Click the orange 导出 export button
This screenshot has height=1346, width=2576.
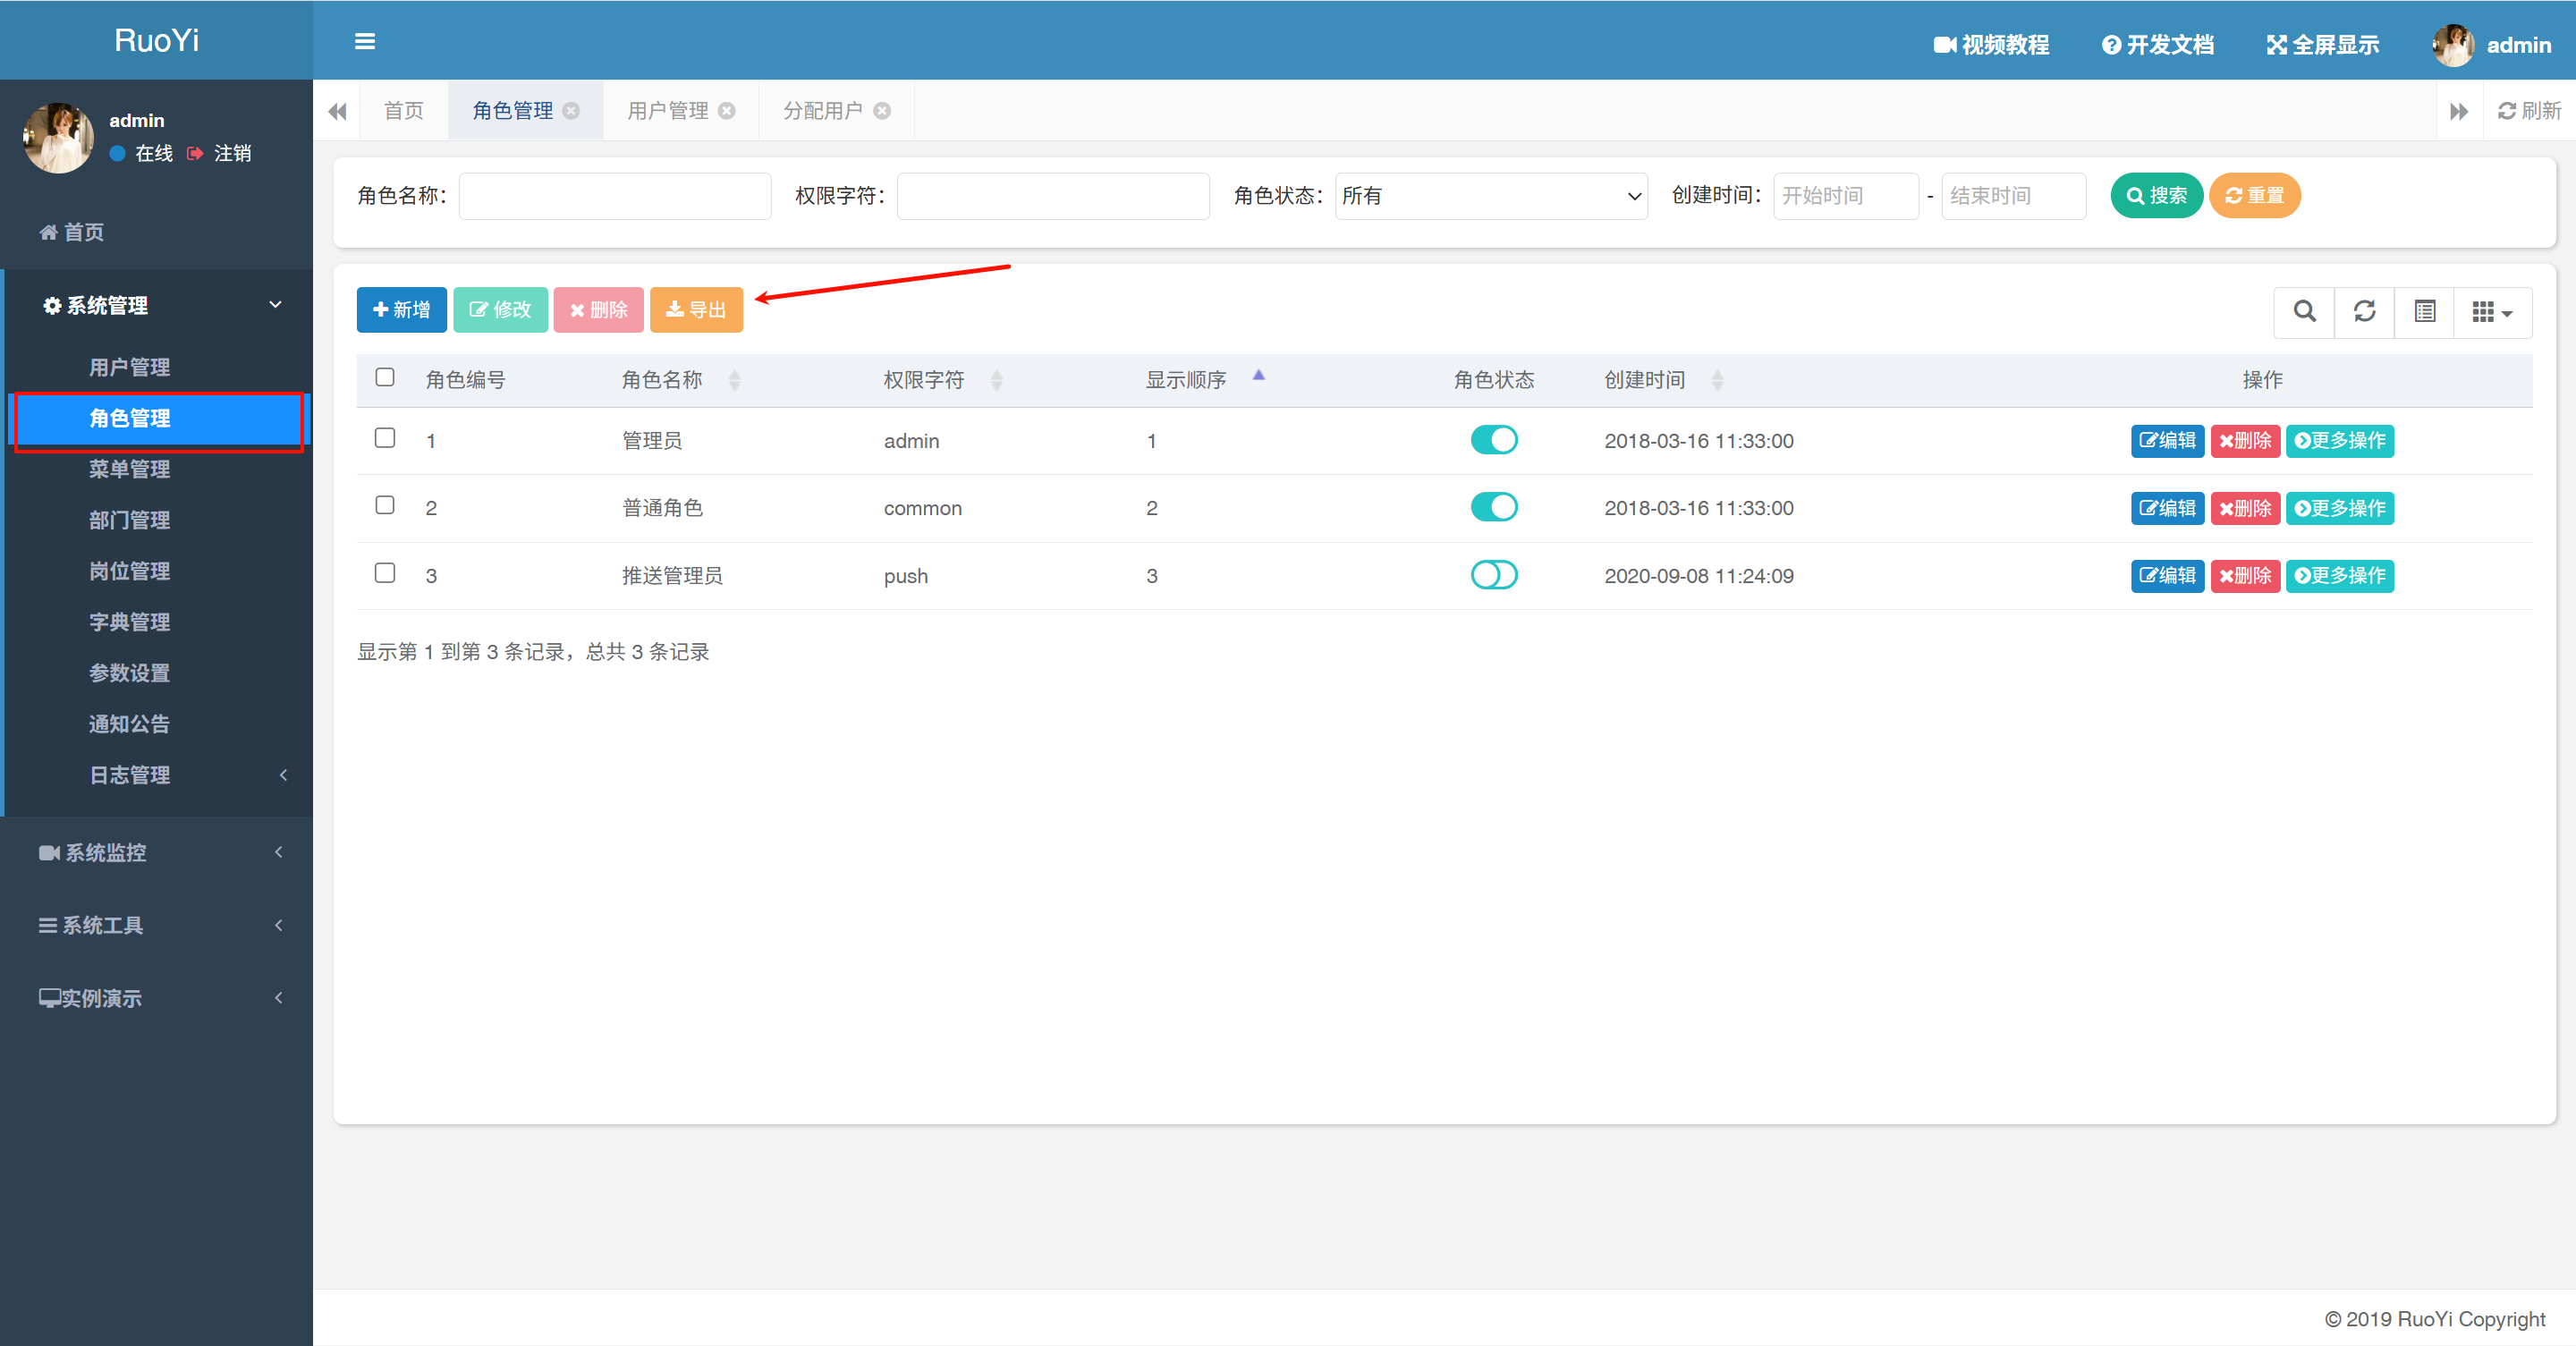point(696,310)
